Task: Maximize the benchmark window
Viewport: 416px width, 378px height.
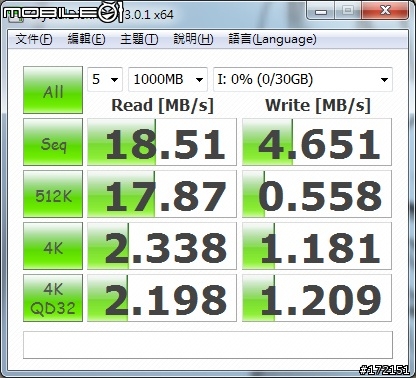Action: pos(348,11)
